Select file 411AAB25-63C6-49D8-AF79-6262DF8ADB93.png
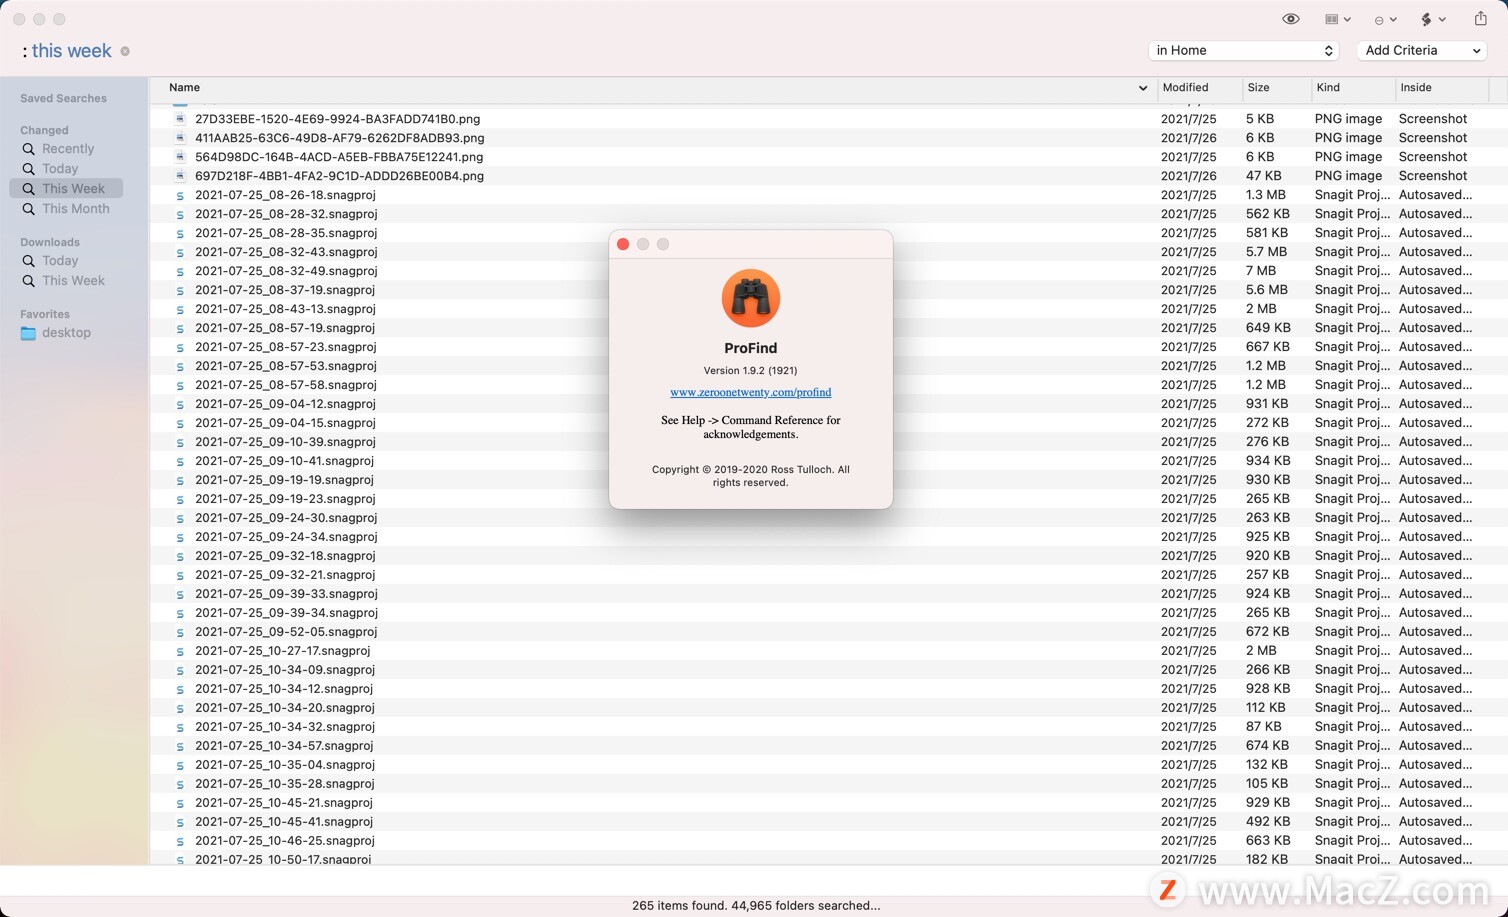The width and height of the screenshot is (1508, 917). pos(339,138)
